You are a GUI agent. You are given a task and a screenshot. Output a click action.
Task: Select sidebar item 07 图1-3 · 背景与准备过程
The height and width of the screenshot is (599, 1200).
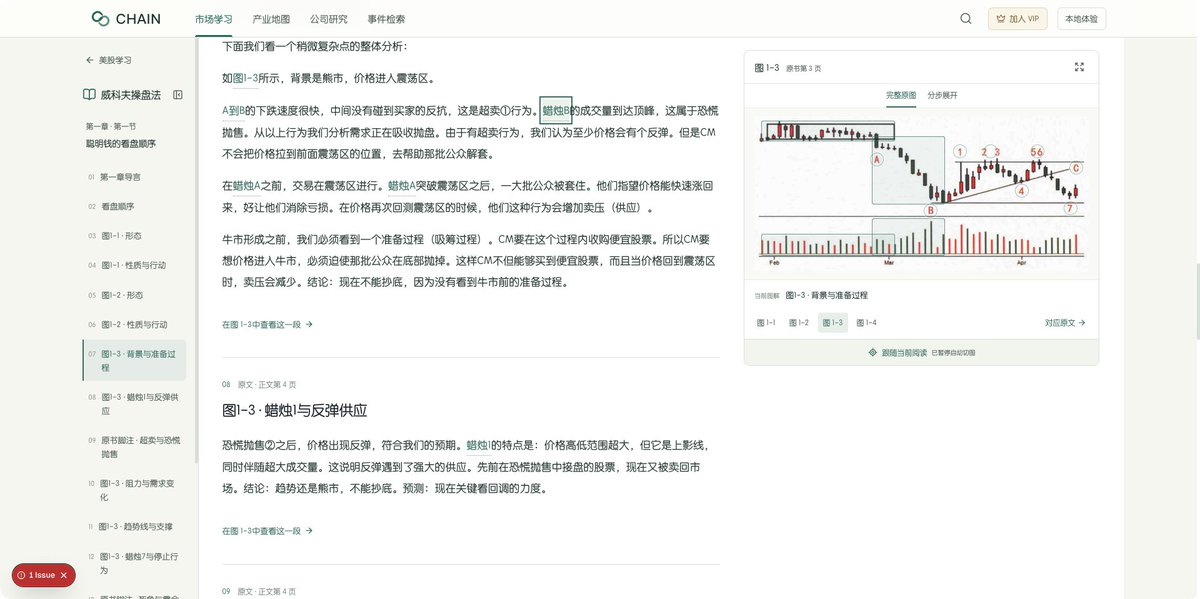click(134, 360)
